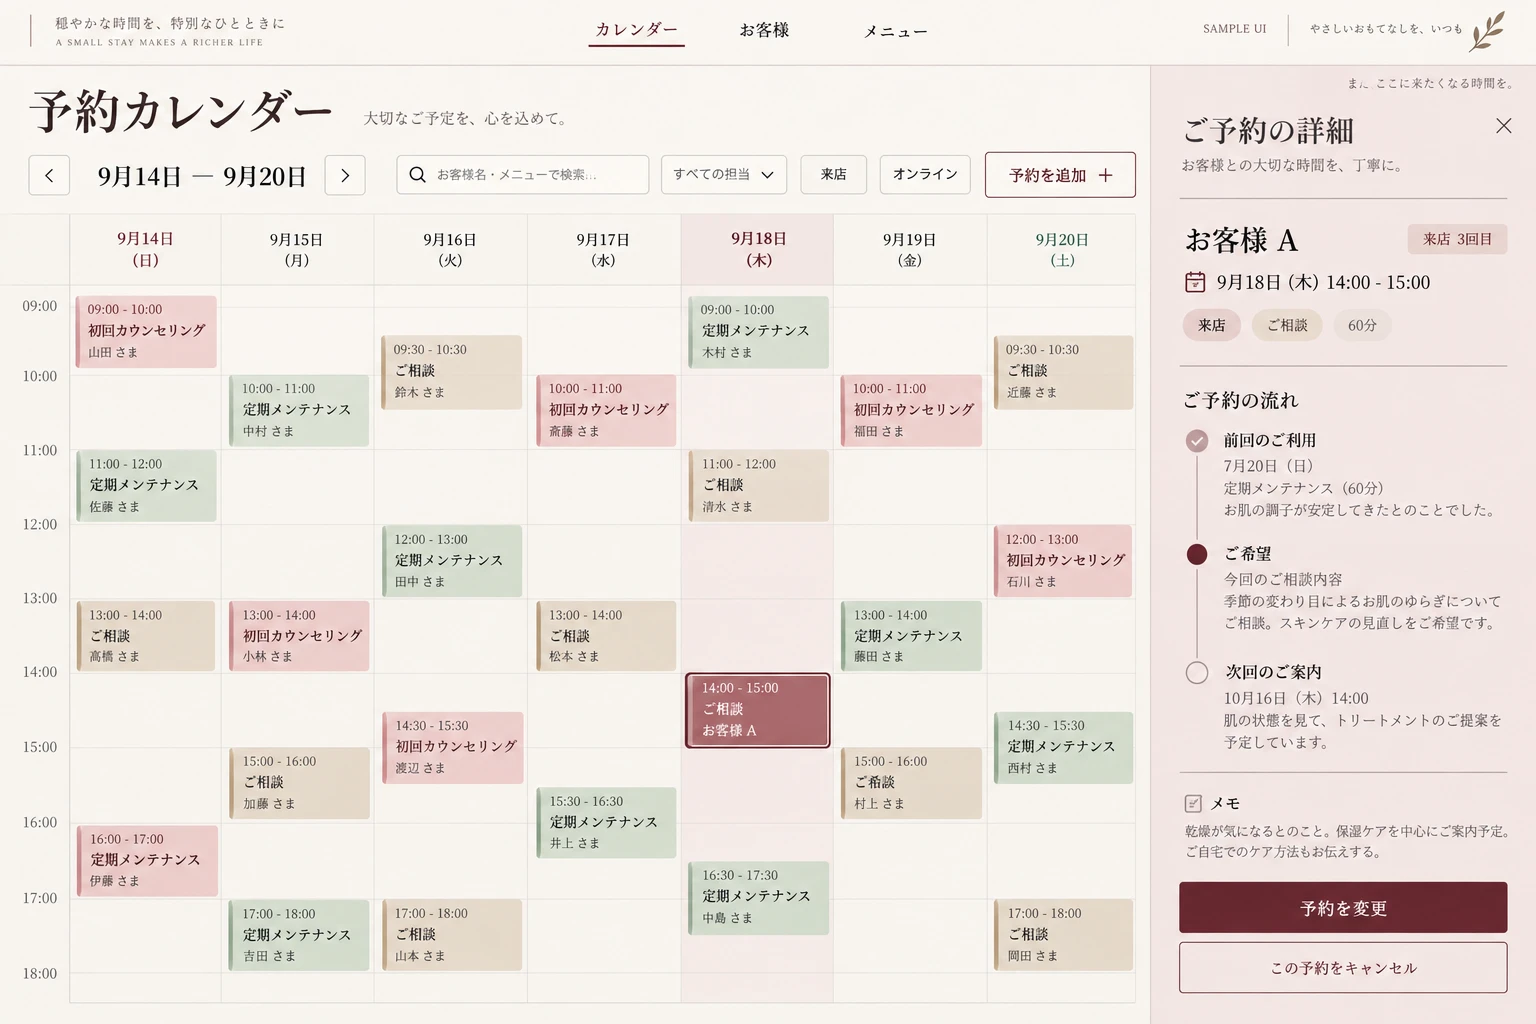Open 井上 さま 定期メンテナンス appointment

[606, 822]
